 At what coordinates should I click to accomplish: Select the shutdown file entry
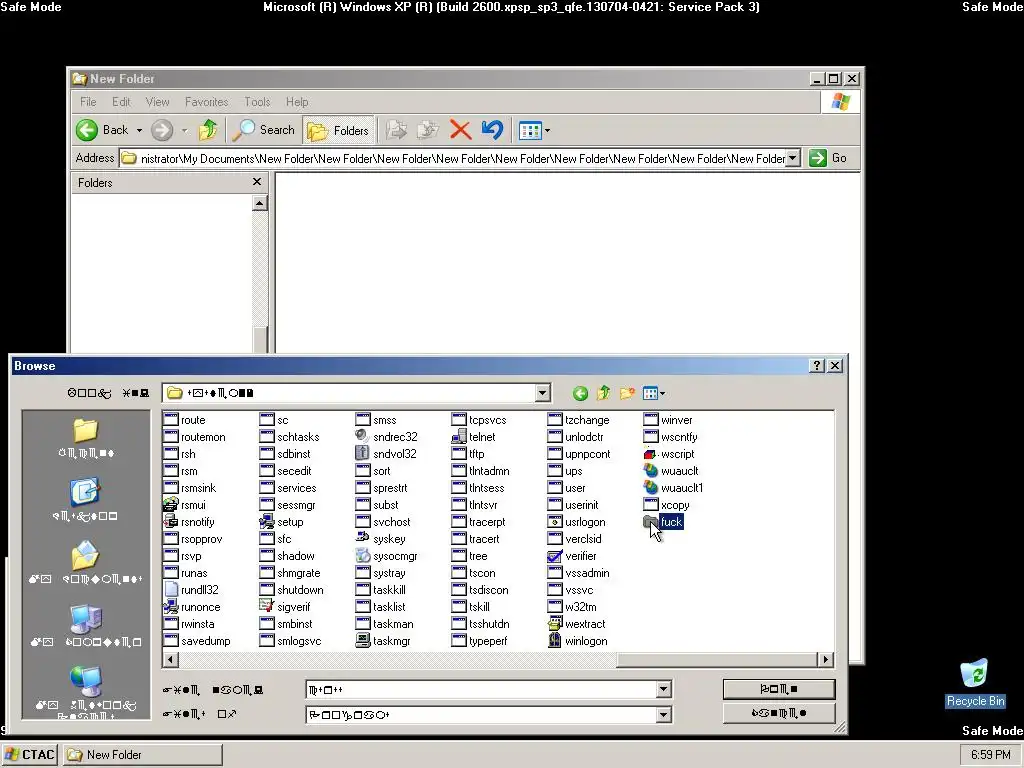[292, 590]
